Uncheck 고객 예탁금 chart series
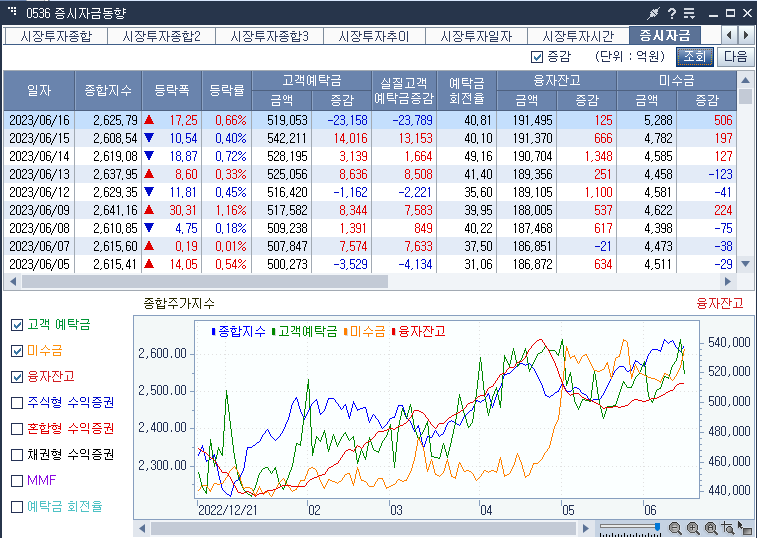This screenshot has height=538, width=757. click(17, 325)
